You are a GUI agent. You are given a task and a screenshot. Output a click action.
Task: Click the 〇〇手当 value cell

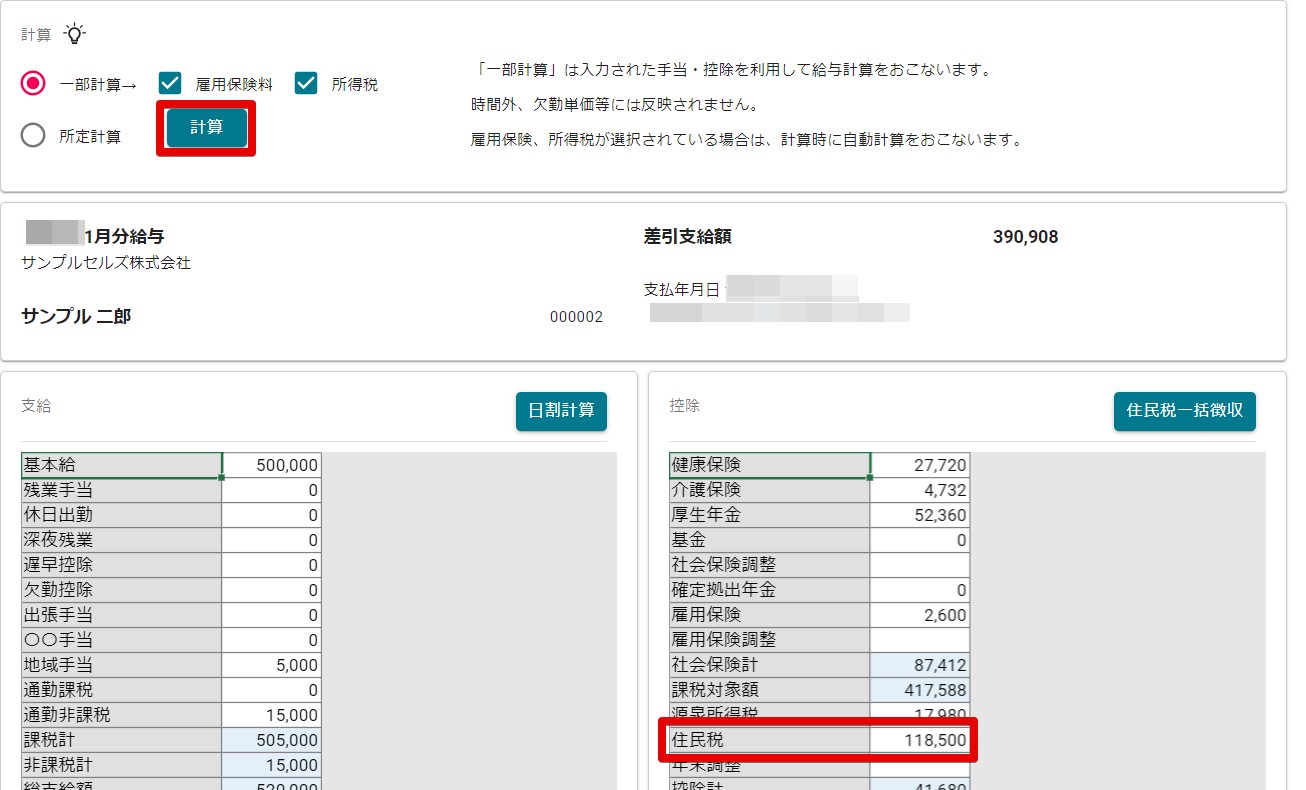(271, 640)
